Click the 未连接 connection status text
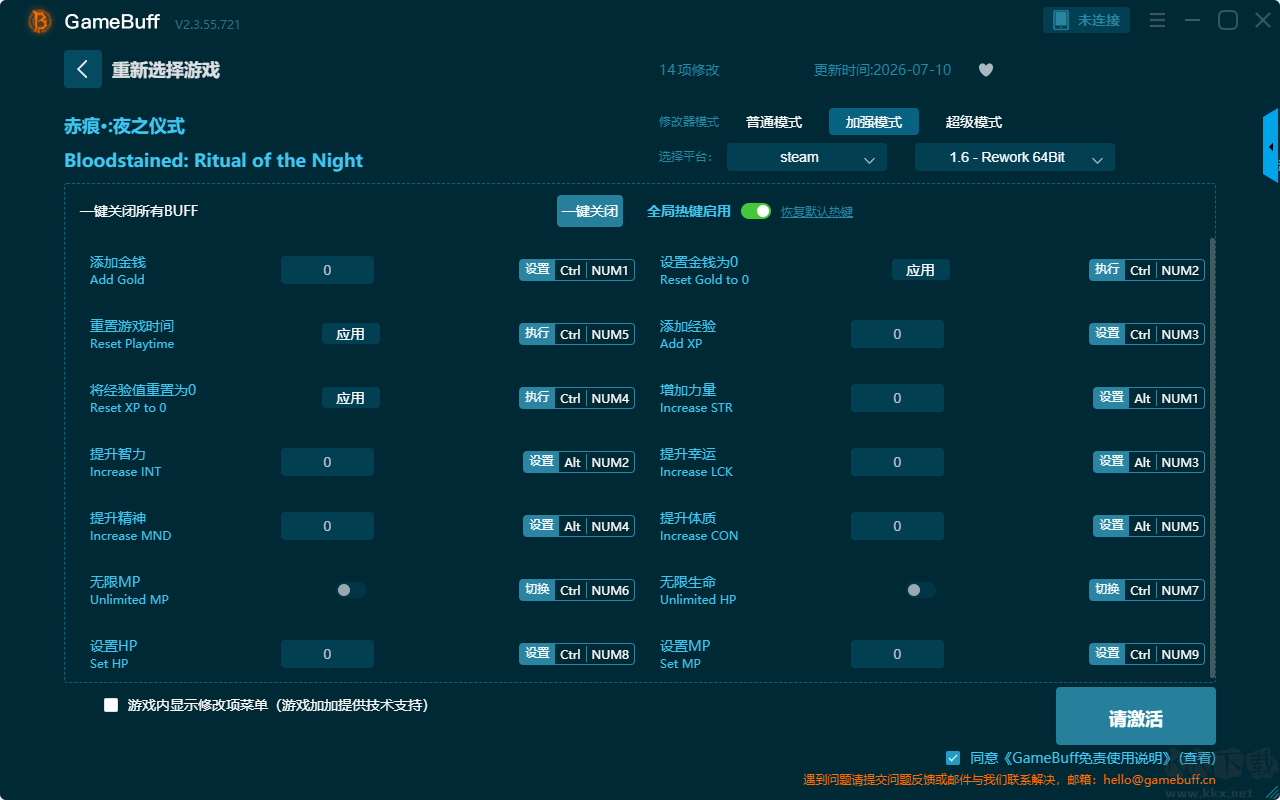This screenshot has height=800, width=1280. click(x=1099, y=20)
